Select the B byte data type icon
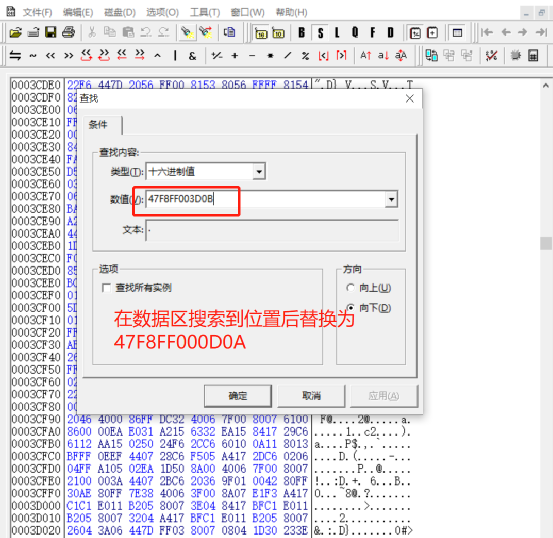553x538 pixels. point(302,33)
